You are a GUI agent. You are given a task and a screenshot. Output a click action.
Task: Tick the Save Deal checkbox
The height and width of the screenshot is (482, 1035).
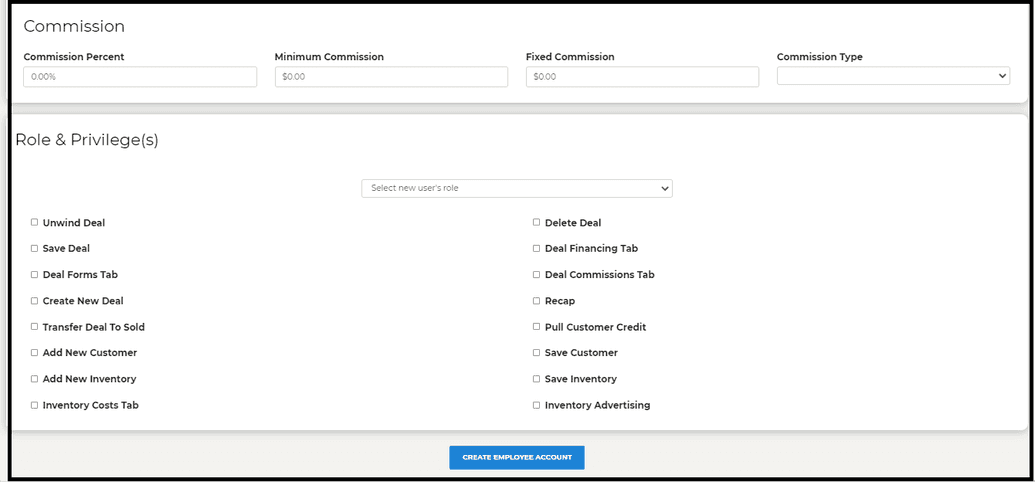coord(34,248)
